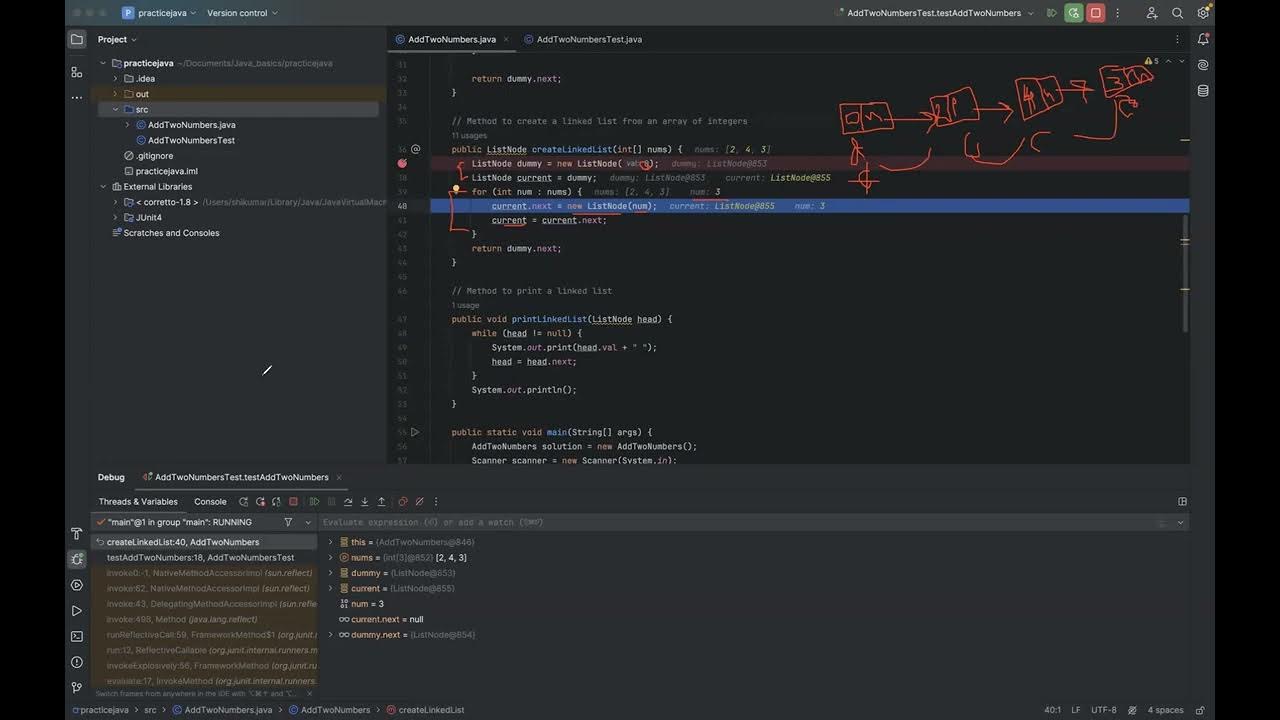Click Step Out in debug toolbar
This screenshot has height=720, width=1280.
382,502
